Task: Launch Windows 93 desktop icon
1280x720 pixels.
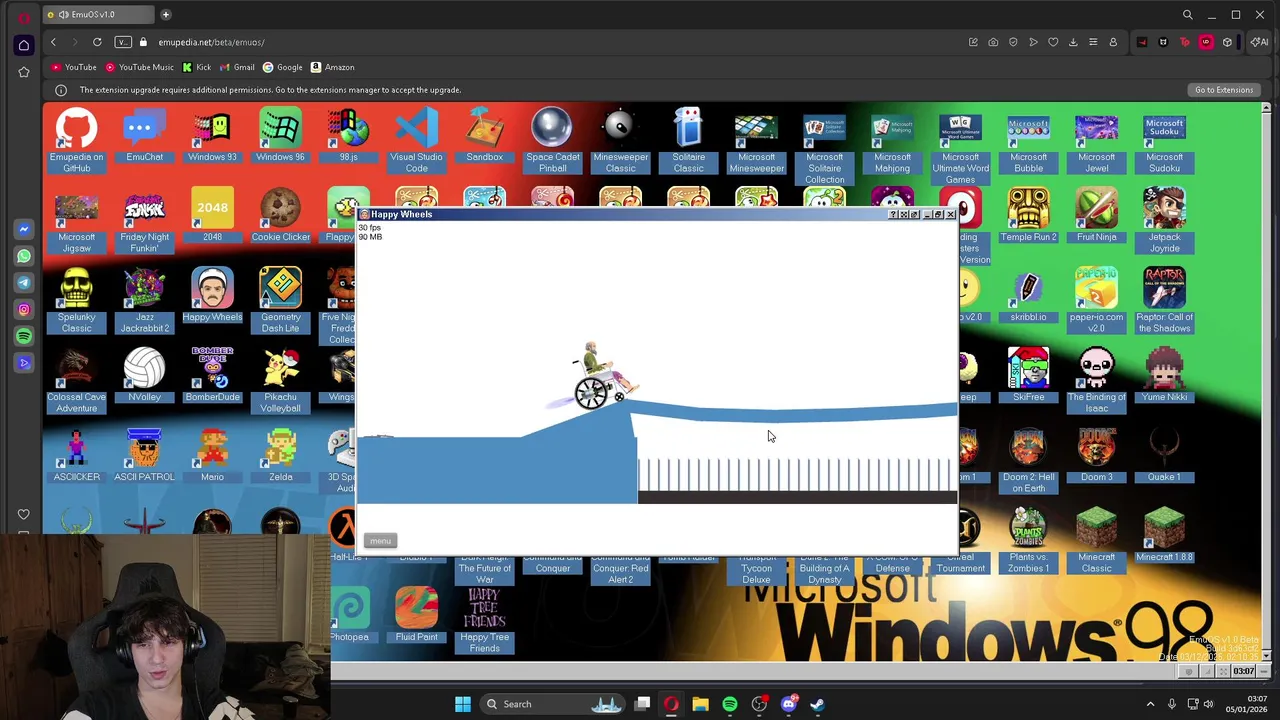Action: [212, 135]
